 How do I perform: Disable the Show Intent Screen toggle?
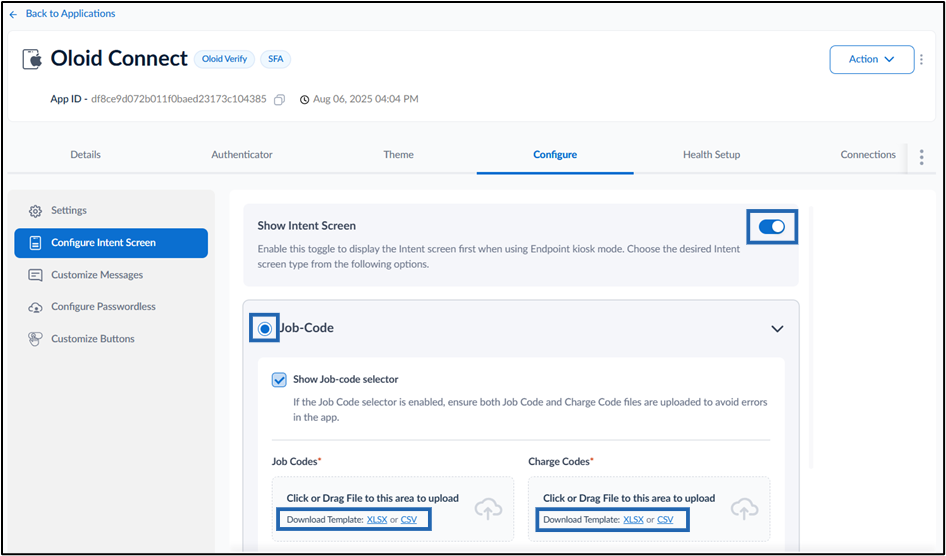tap(772, 227)
